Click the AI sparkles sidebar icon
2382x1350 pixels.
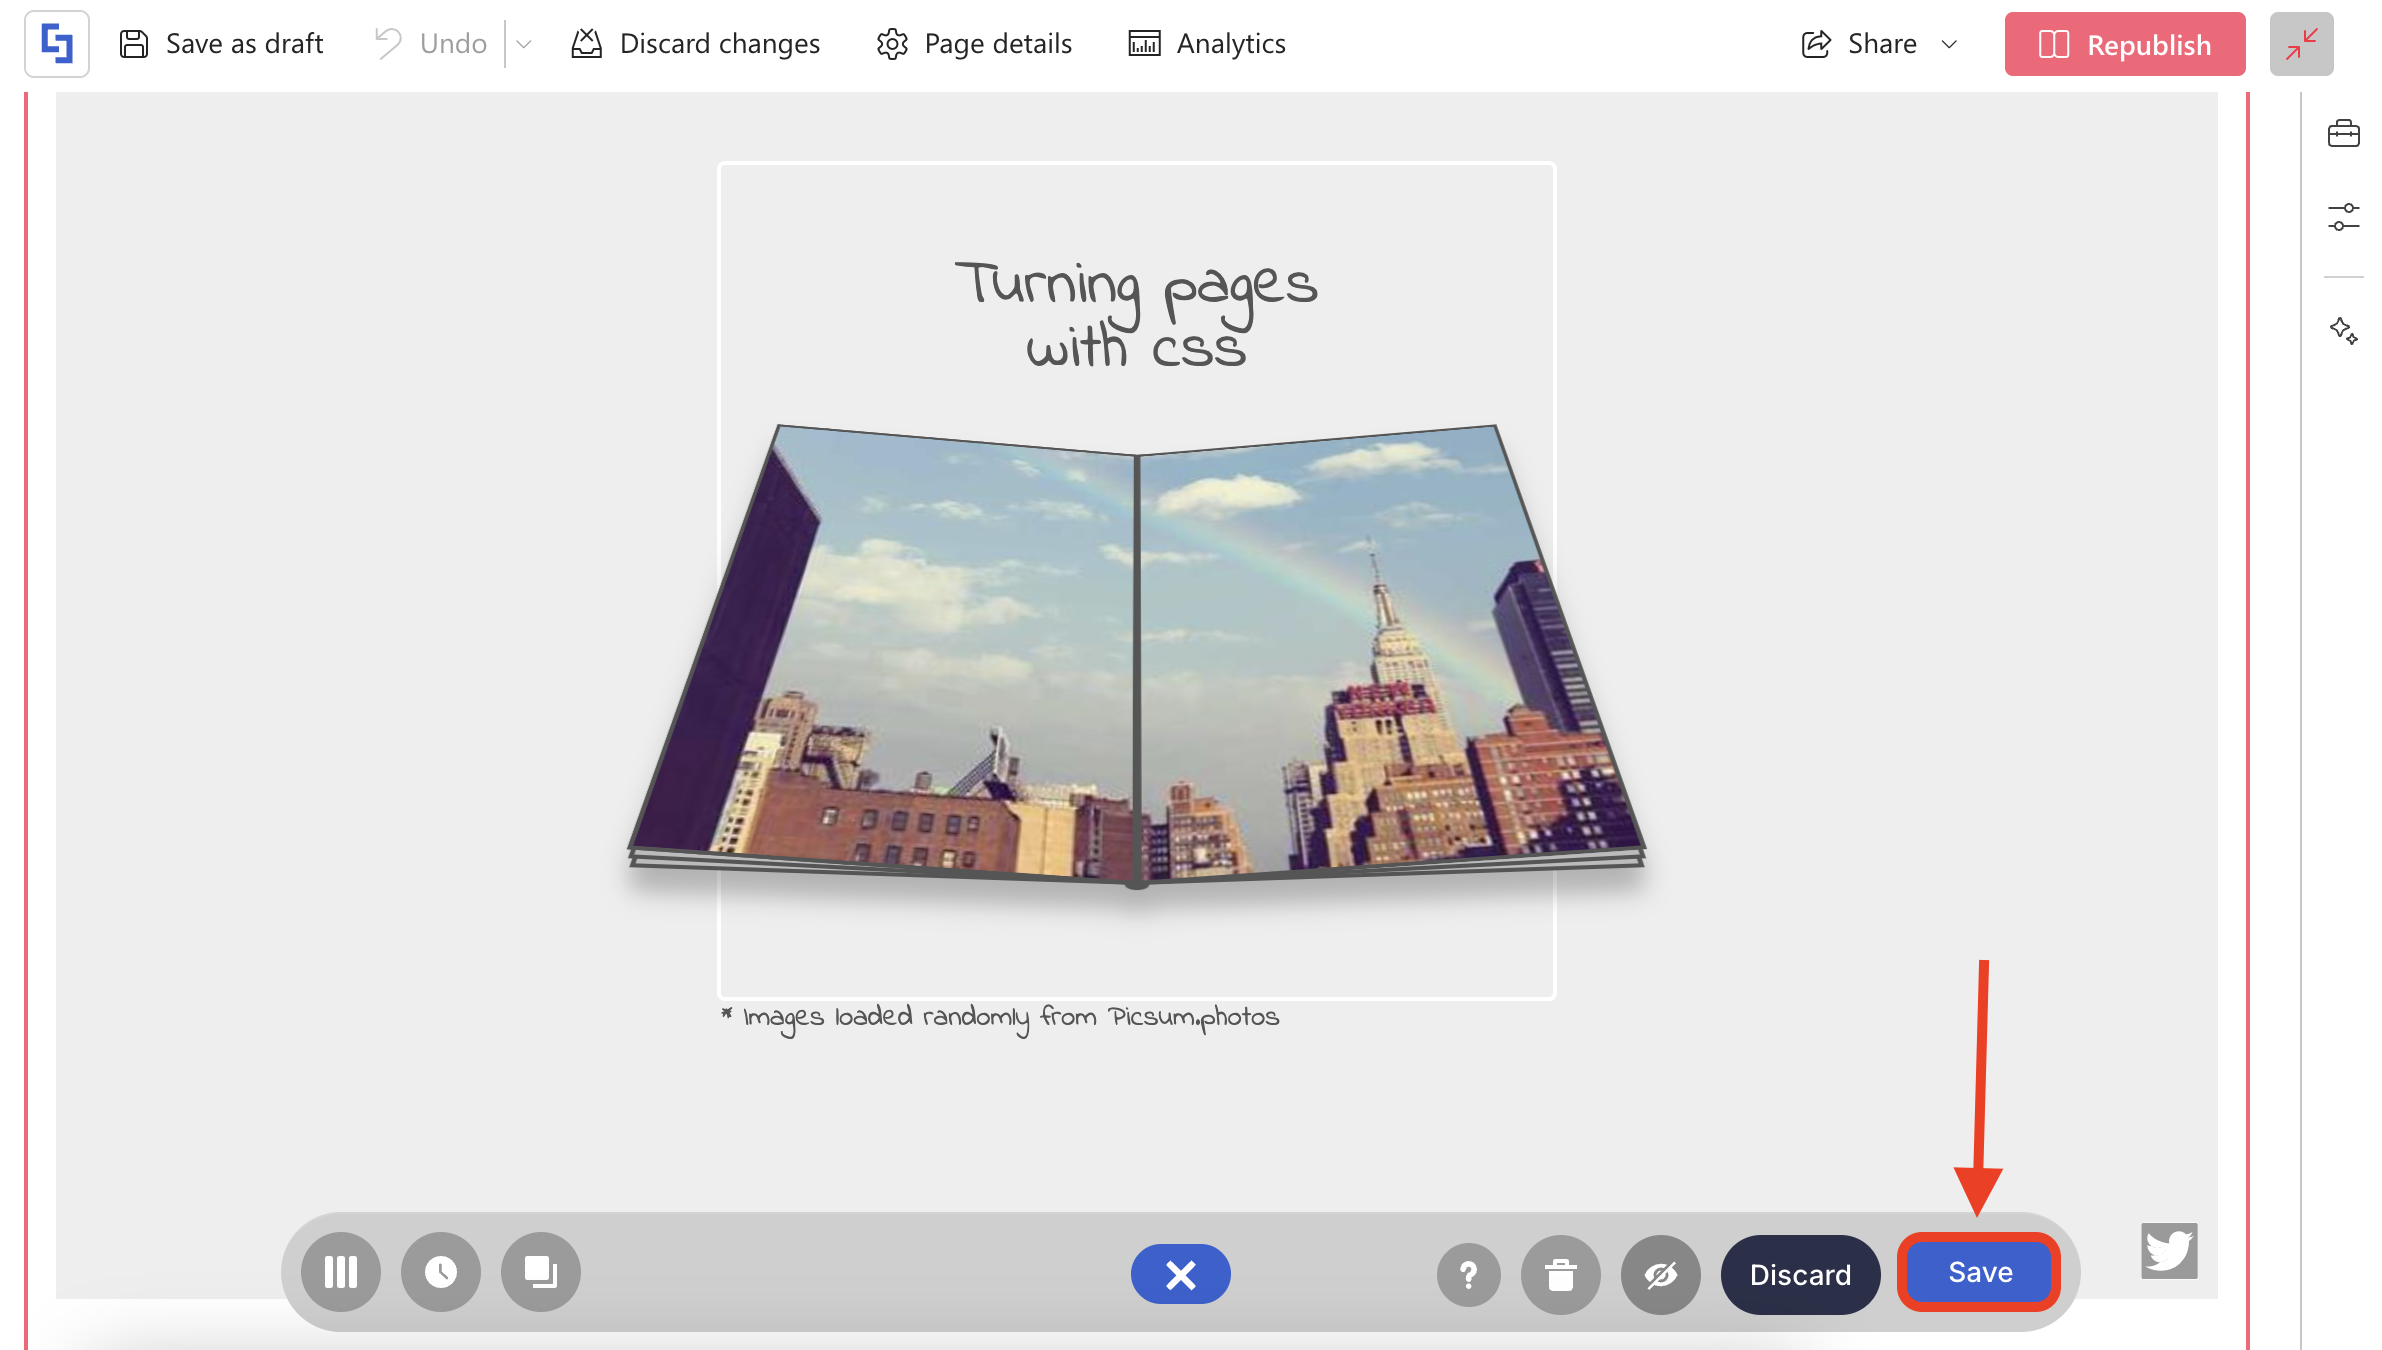(2343, 330)
